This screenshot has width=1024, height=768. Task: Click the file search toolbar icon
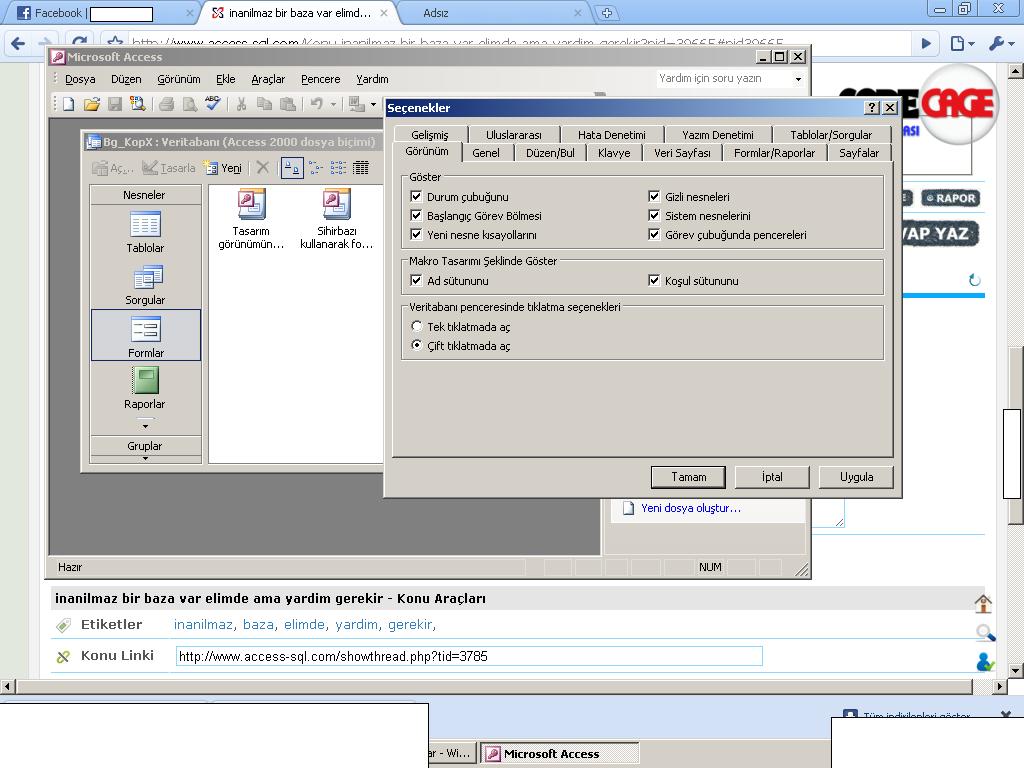point(137,104)
